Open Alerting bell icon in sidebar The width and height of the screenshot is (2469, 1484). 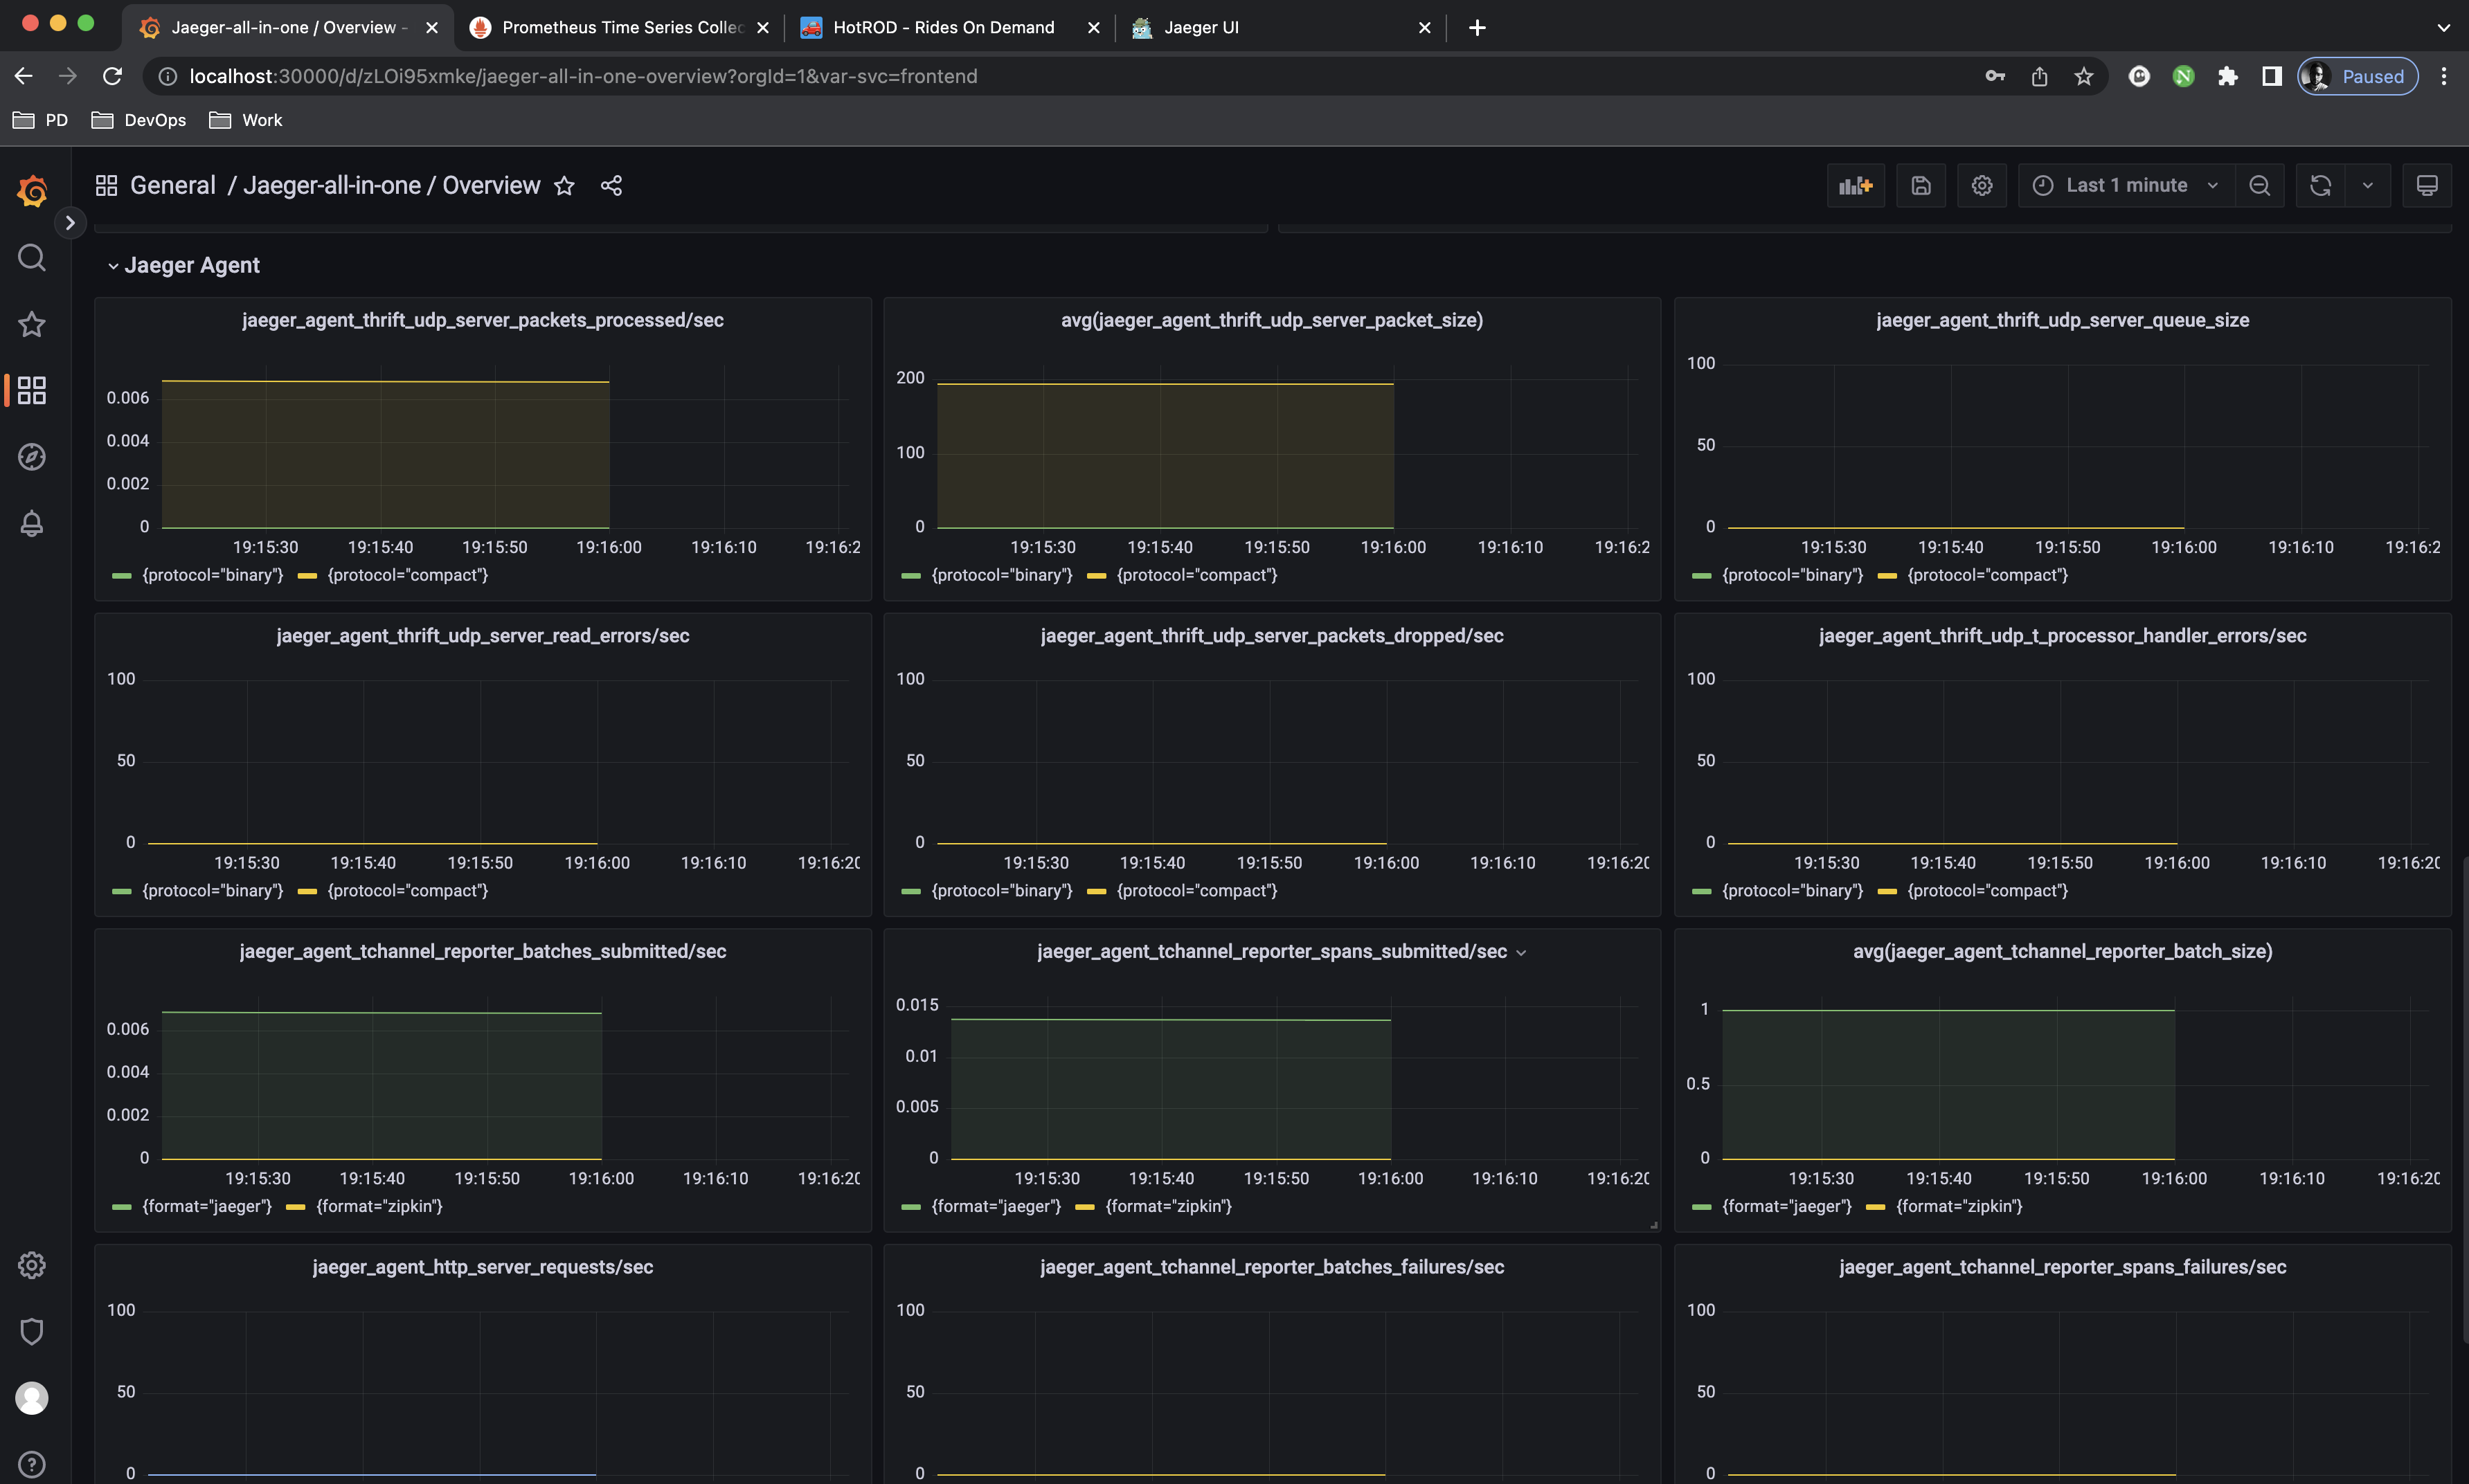[x=32, y=523]
